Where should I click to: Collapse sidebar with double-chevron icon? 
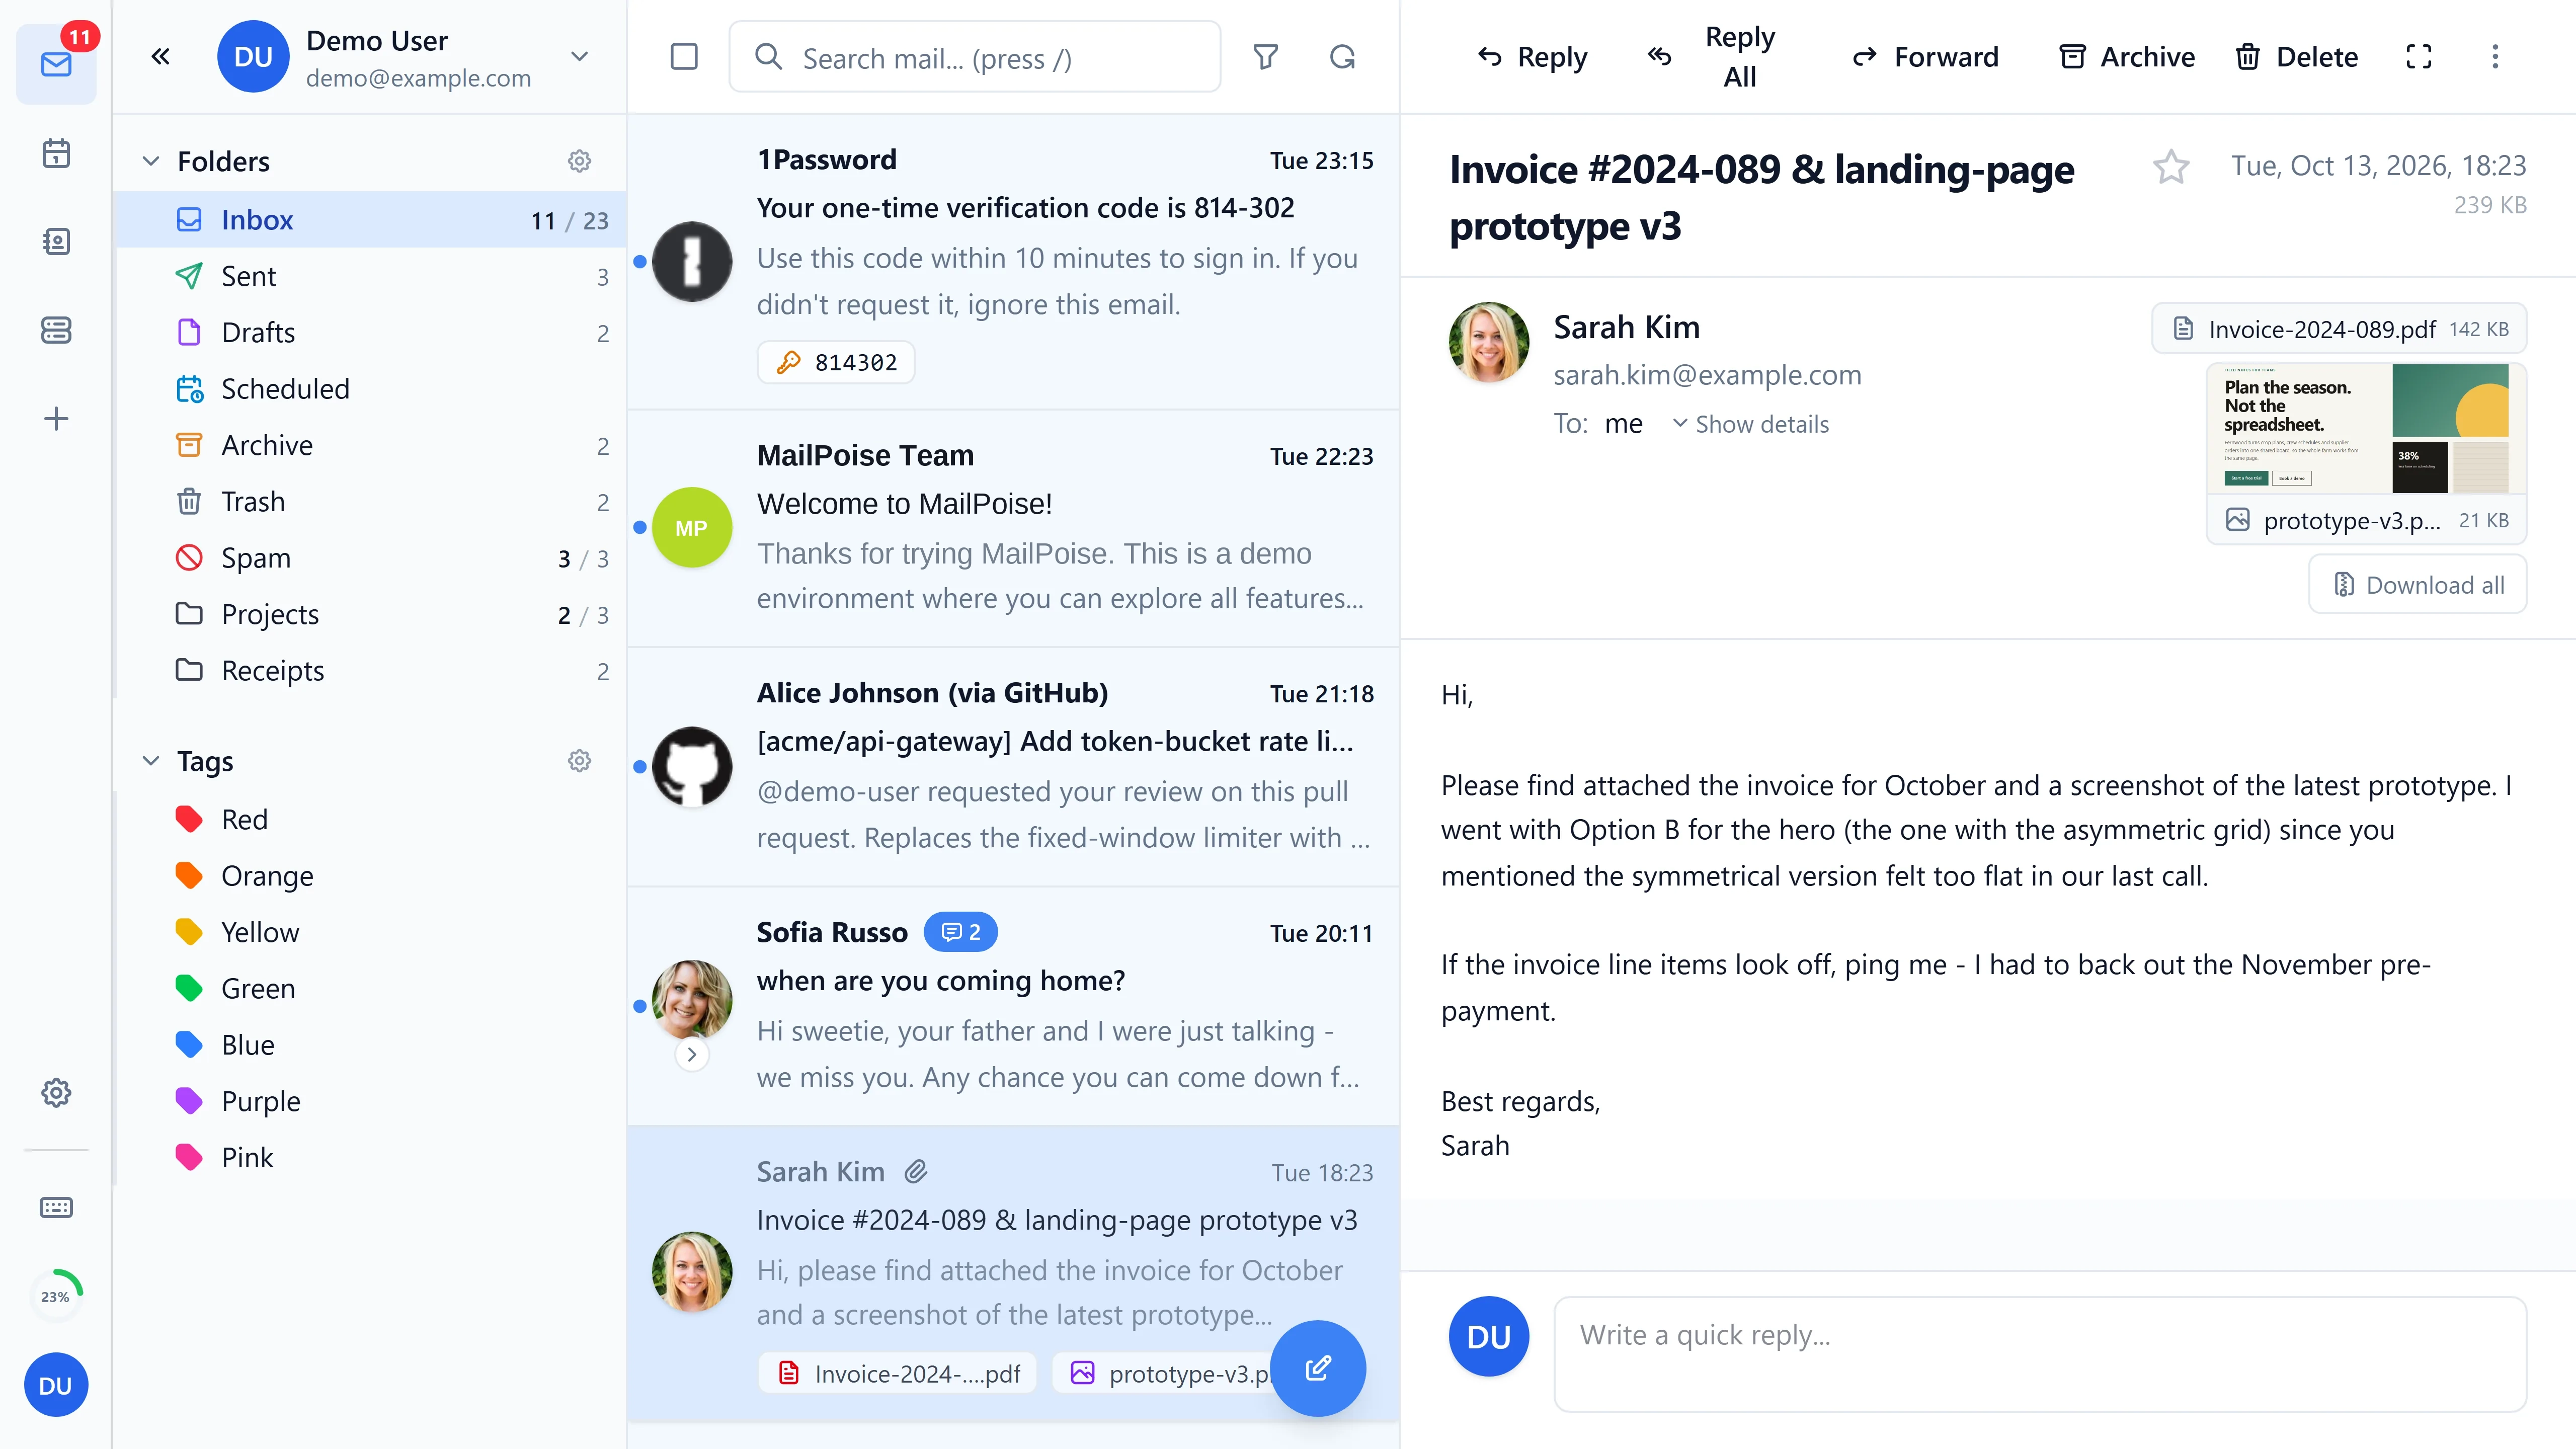pos(160,56)
